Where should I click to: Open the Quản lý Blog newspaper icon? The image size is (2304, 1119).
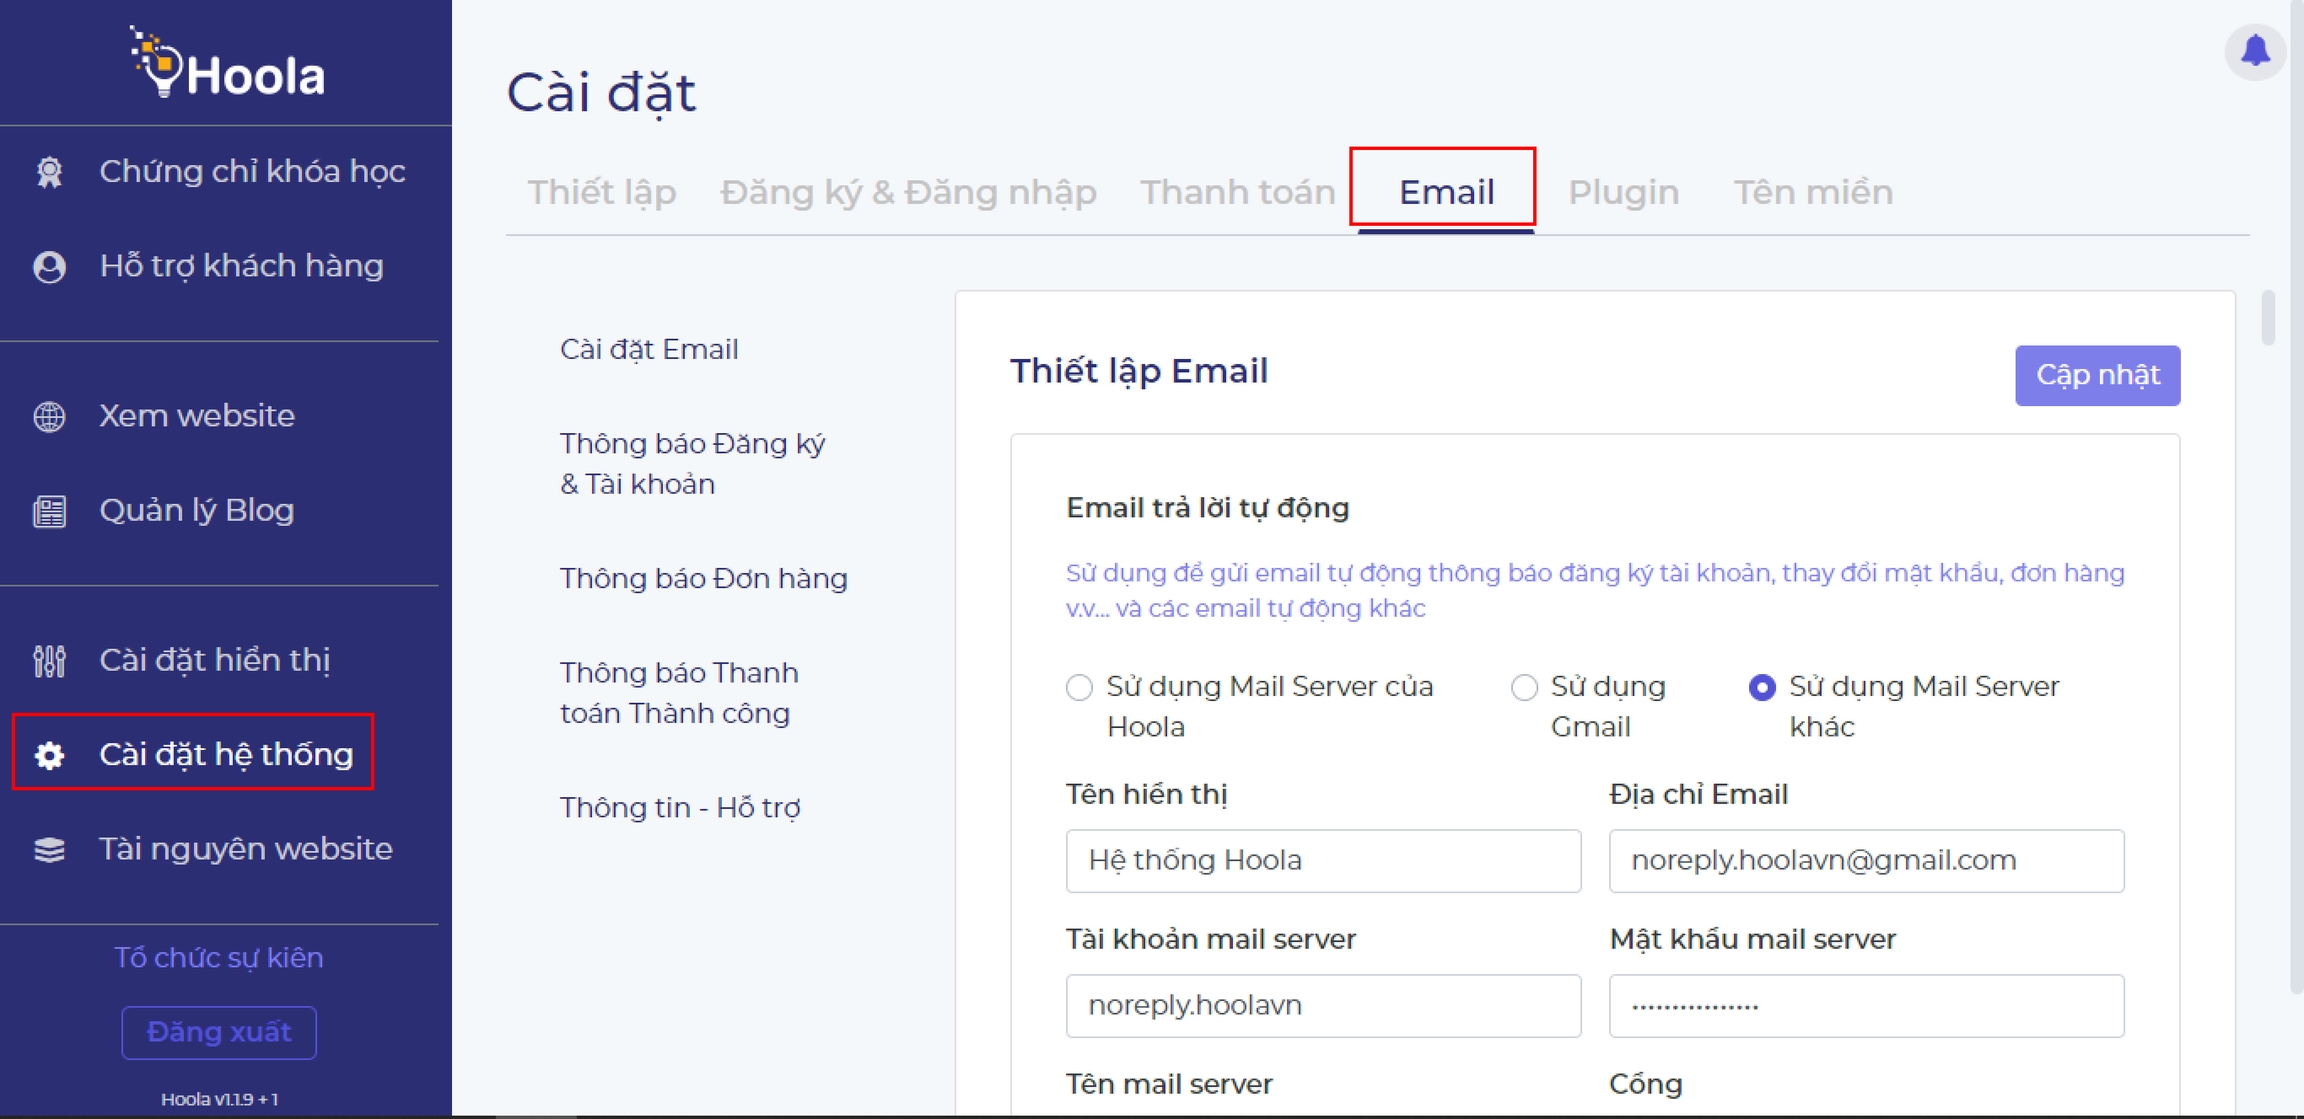(49, 511)
